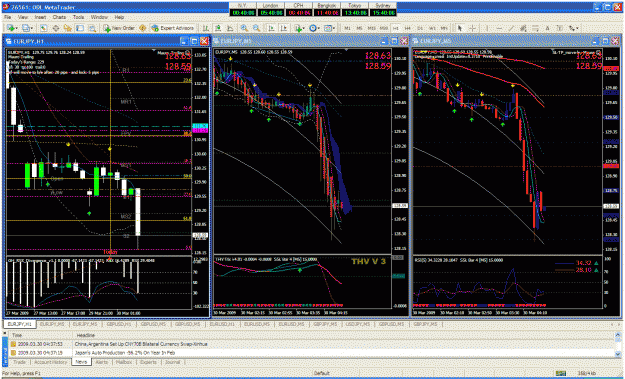Switch the timeframe to W1
This screenshot has height=379, width=625.
tap(432, 28)
